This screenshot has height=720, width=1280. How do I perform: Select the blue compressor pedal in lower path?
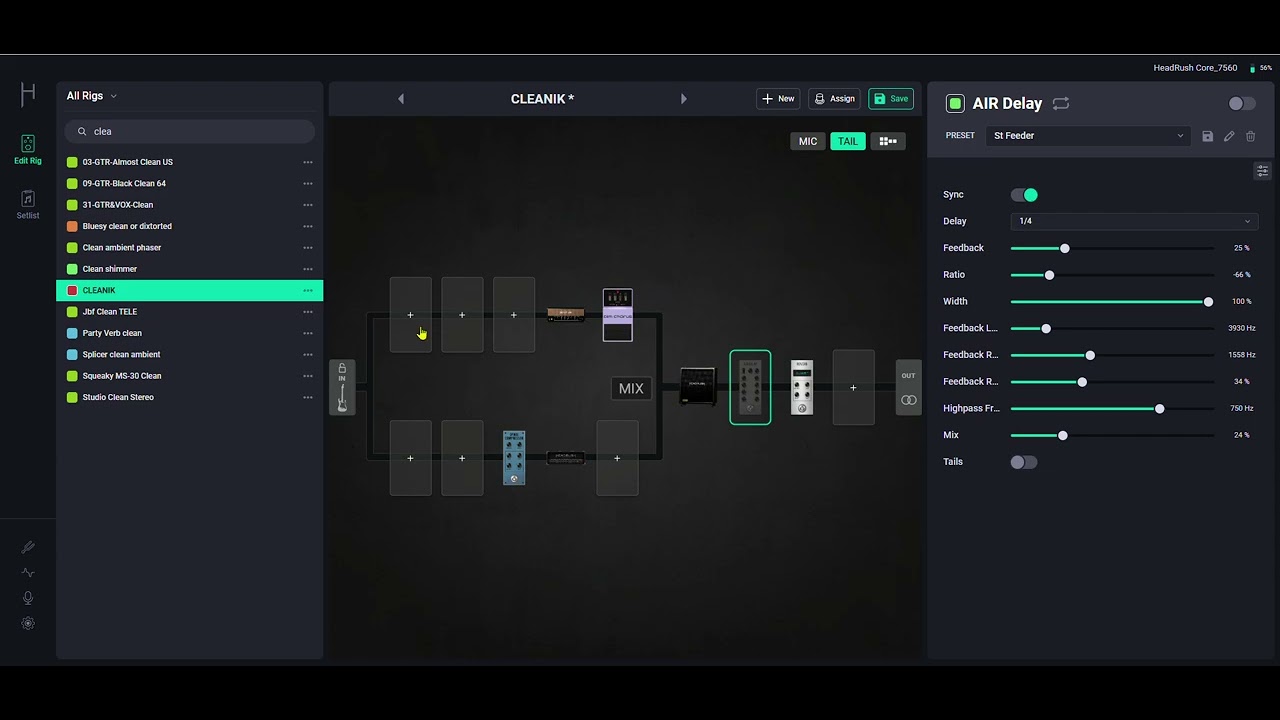(x=514, y=458)
